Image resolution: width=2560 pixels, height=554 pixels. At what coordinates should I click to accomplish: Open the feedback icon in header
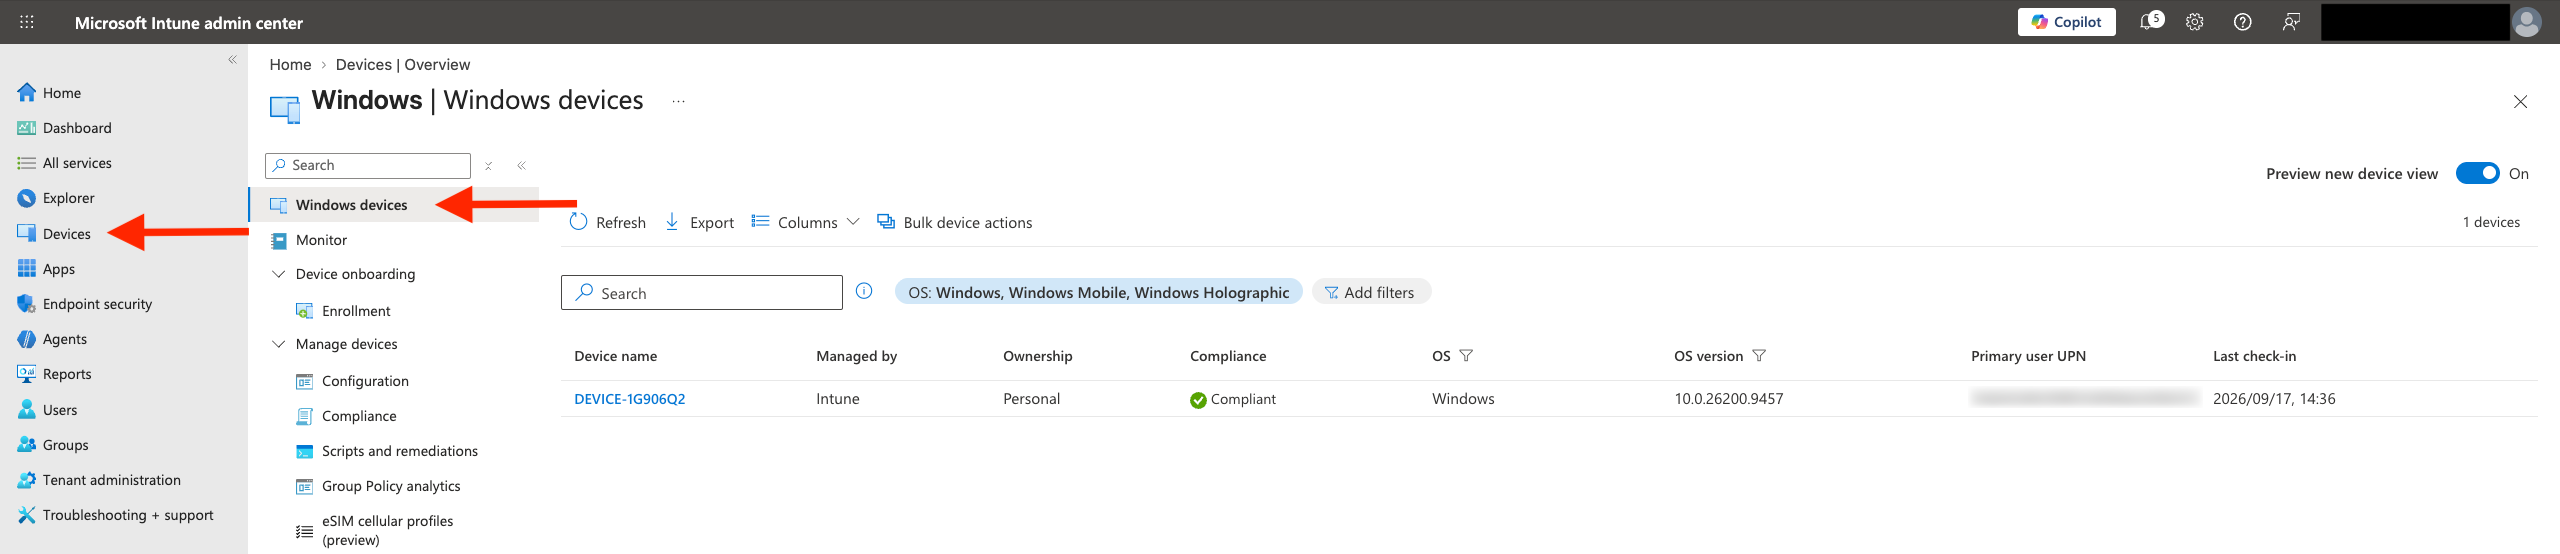[x=2291, y=22]
